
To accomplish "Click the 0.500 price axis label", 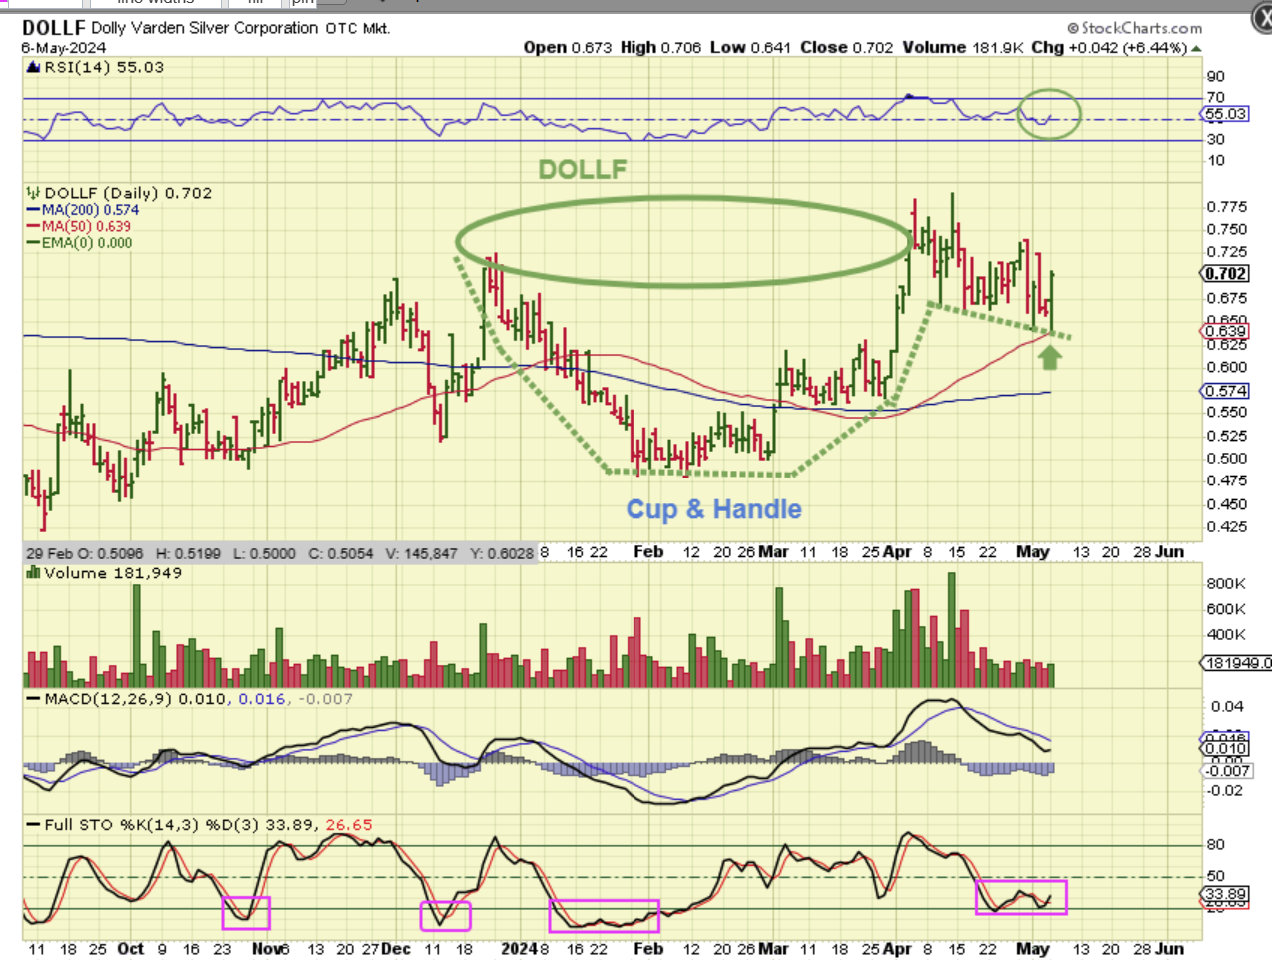I will [x=1227, y=459].
